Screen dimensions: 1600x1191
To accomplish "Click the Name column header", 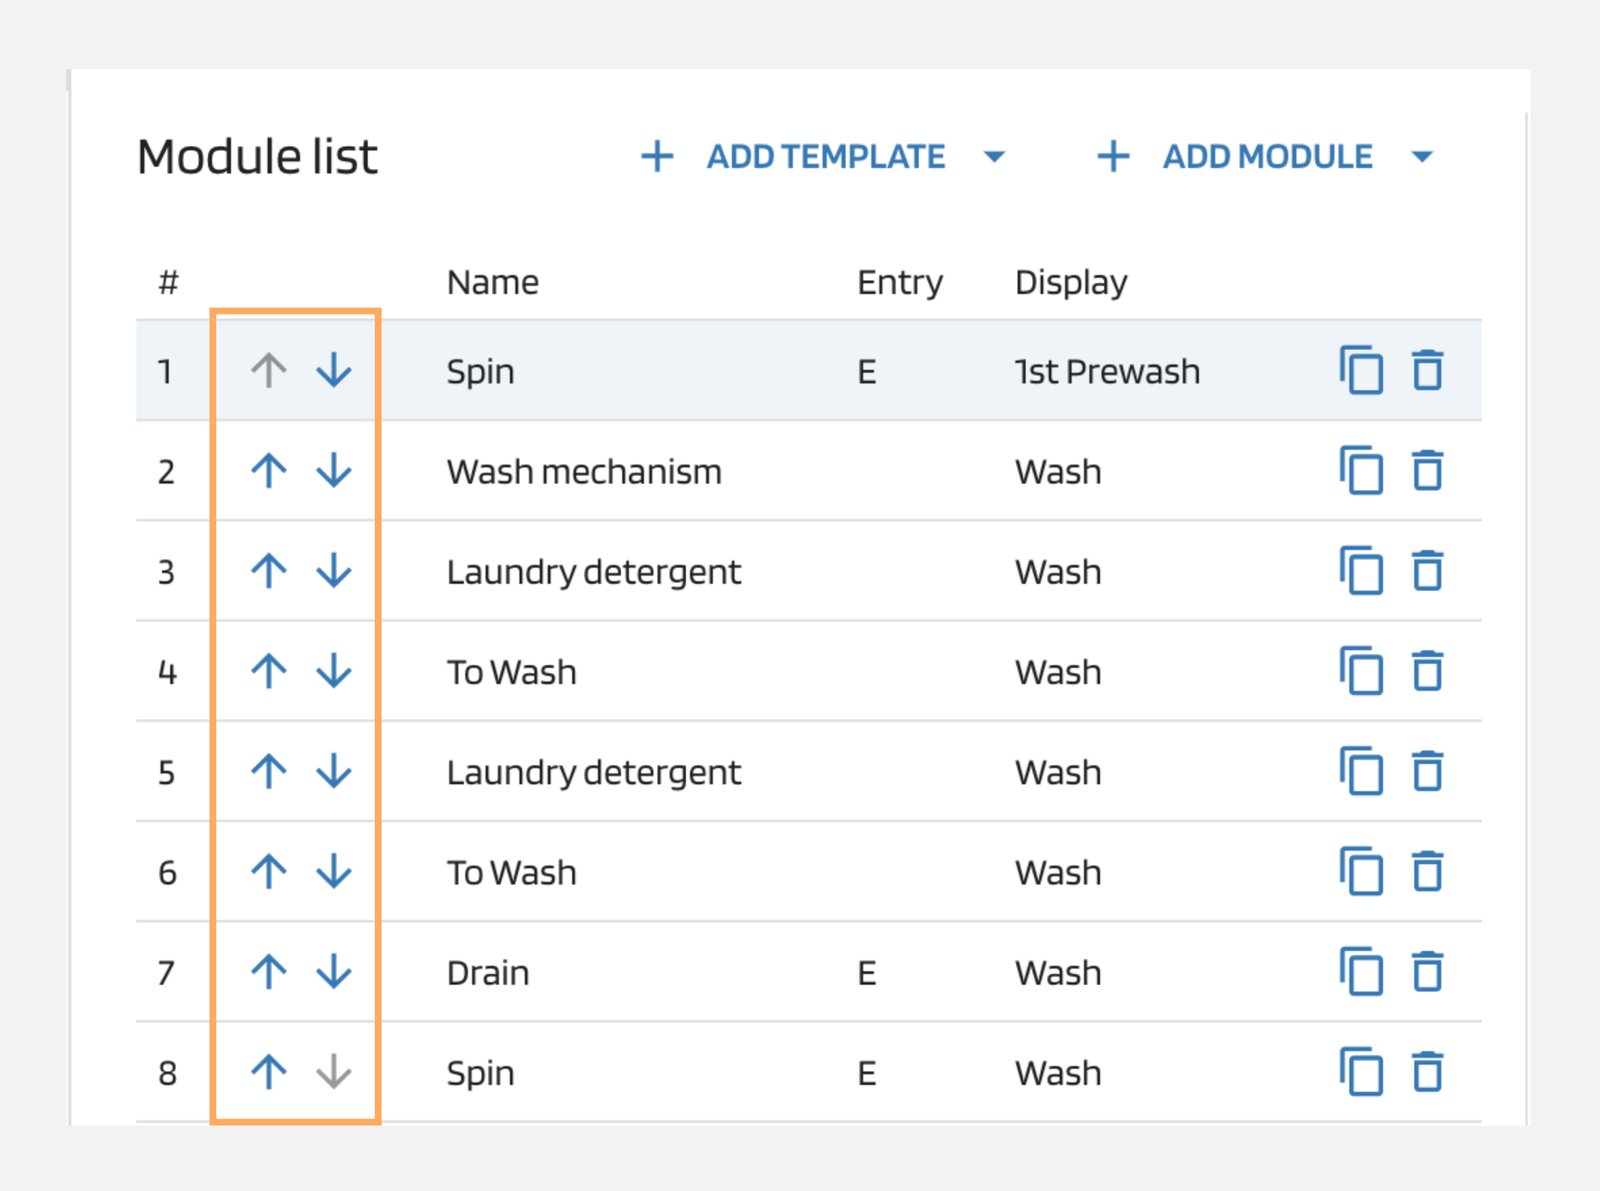I will [x=492, y=283].
